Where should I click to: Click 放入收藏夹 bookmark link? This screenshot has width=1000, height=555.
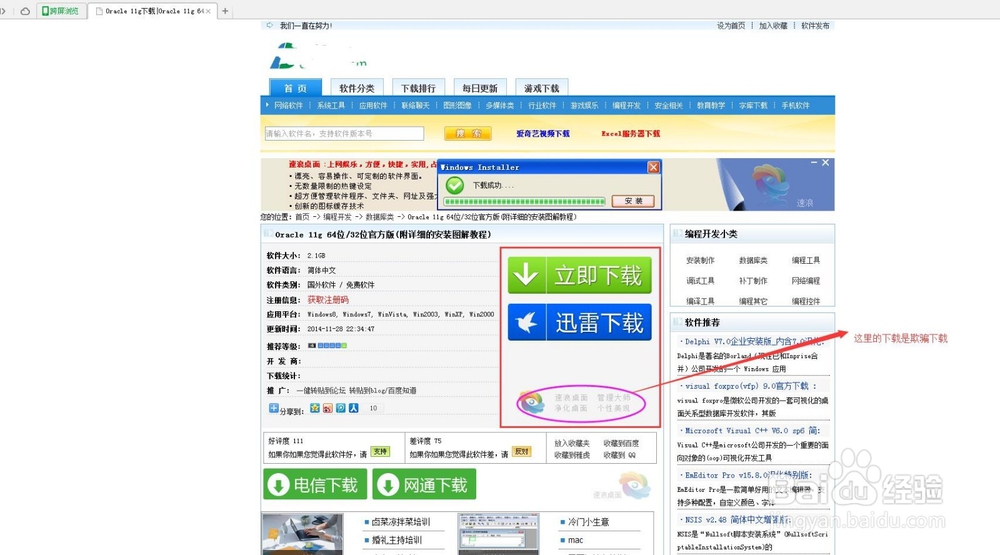coord(571,443)
